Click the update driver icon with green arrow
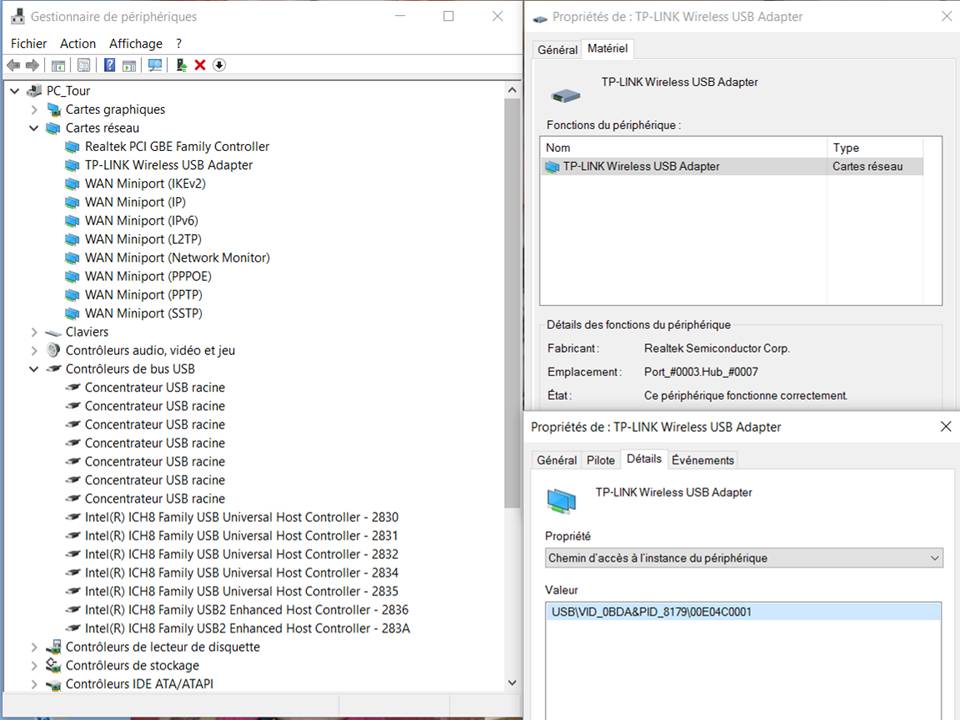The height and width of the screenshot is (720, 960). click(181, 65)
